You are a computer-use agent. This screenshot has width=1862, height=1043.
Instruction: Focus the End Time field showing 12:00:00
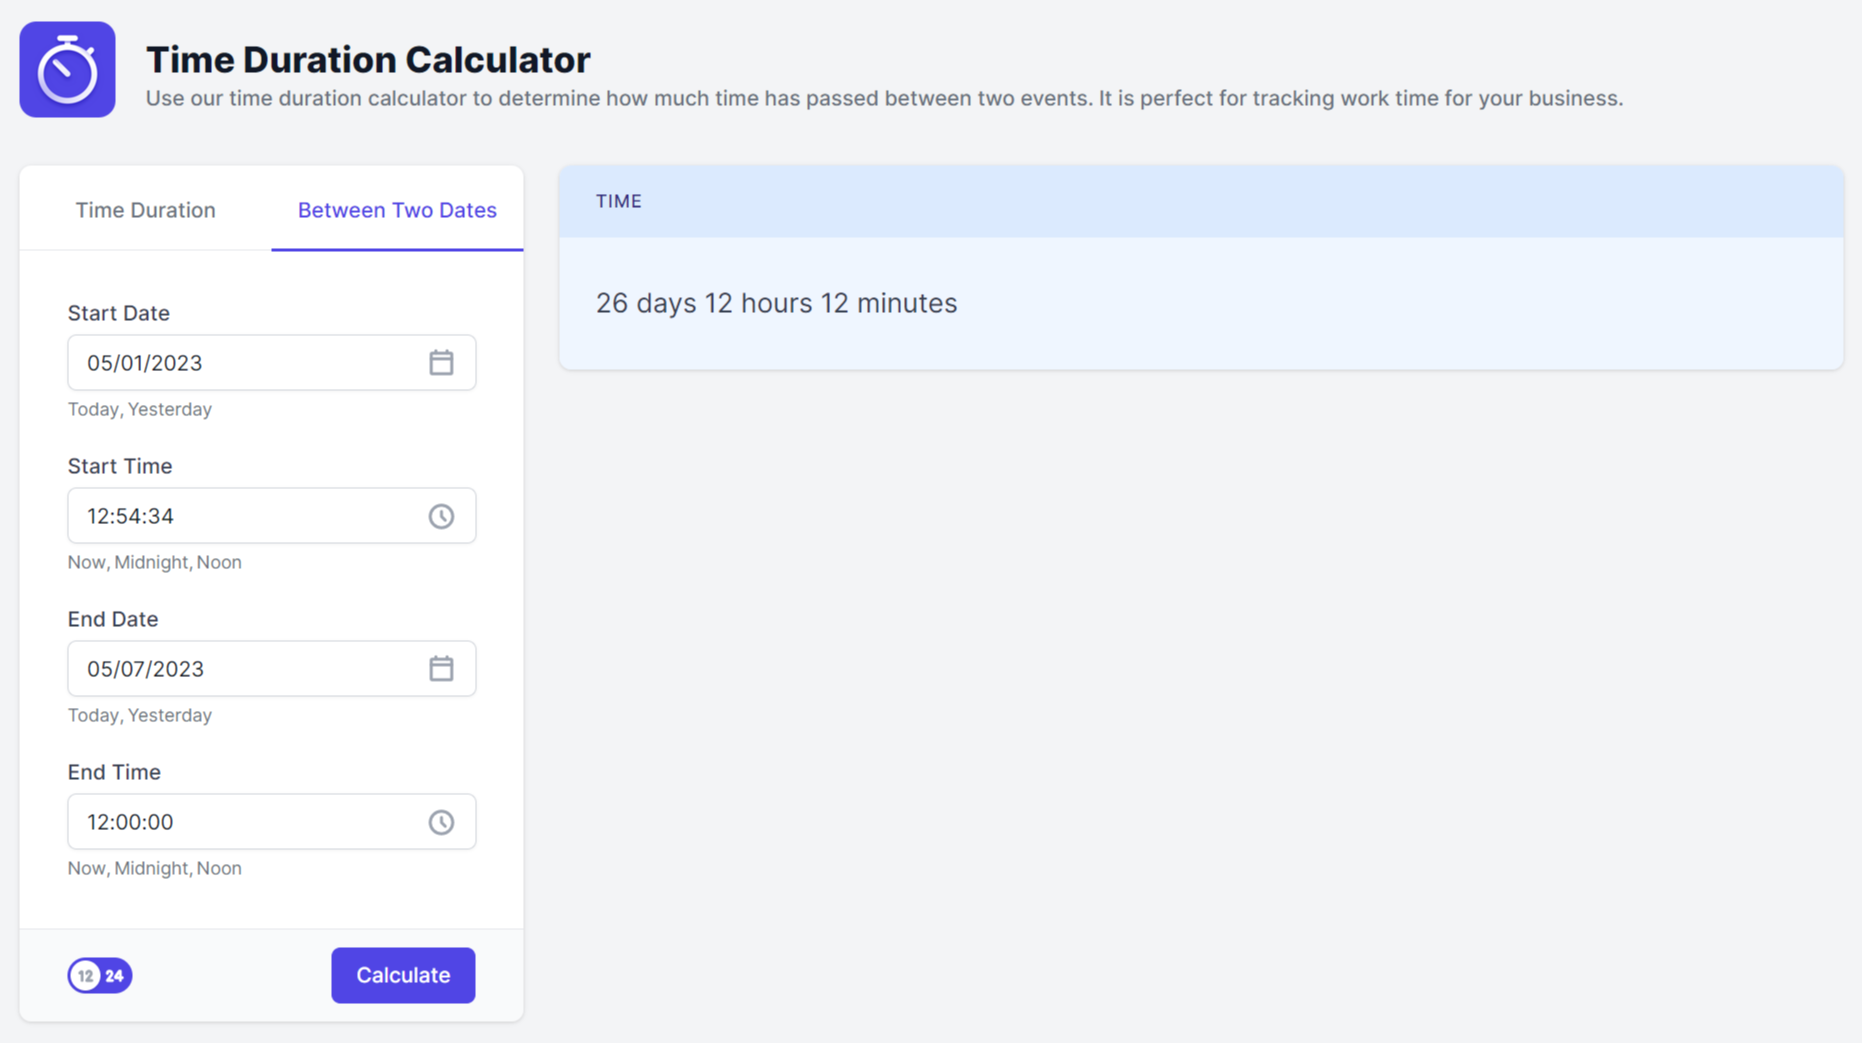272,822
